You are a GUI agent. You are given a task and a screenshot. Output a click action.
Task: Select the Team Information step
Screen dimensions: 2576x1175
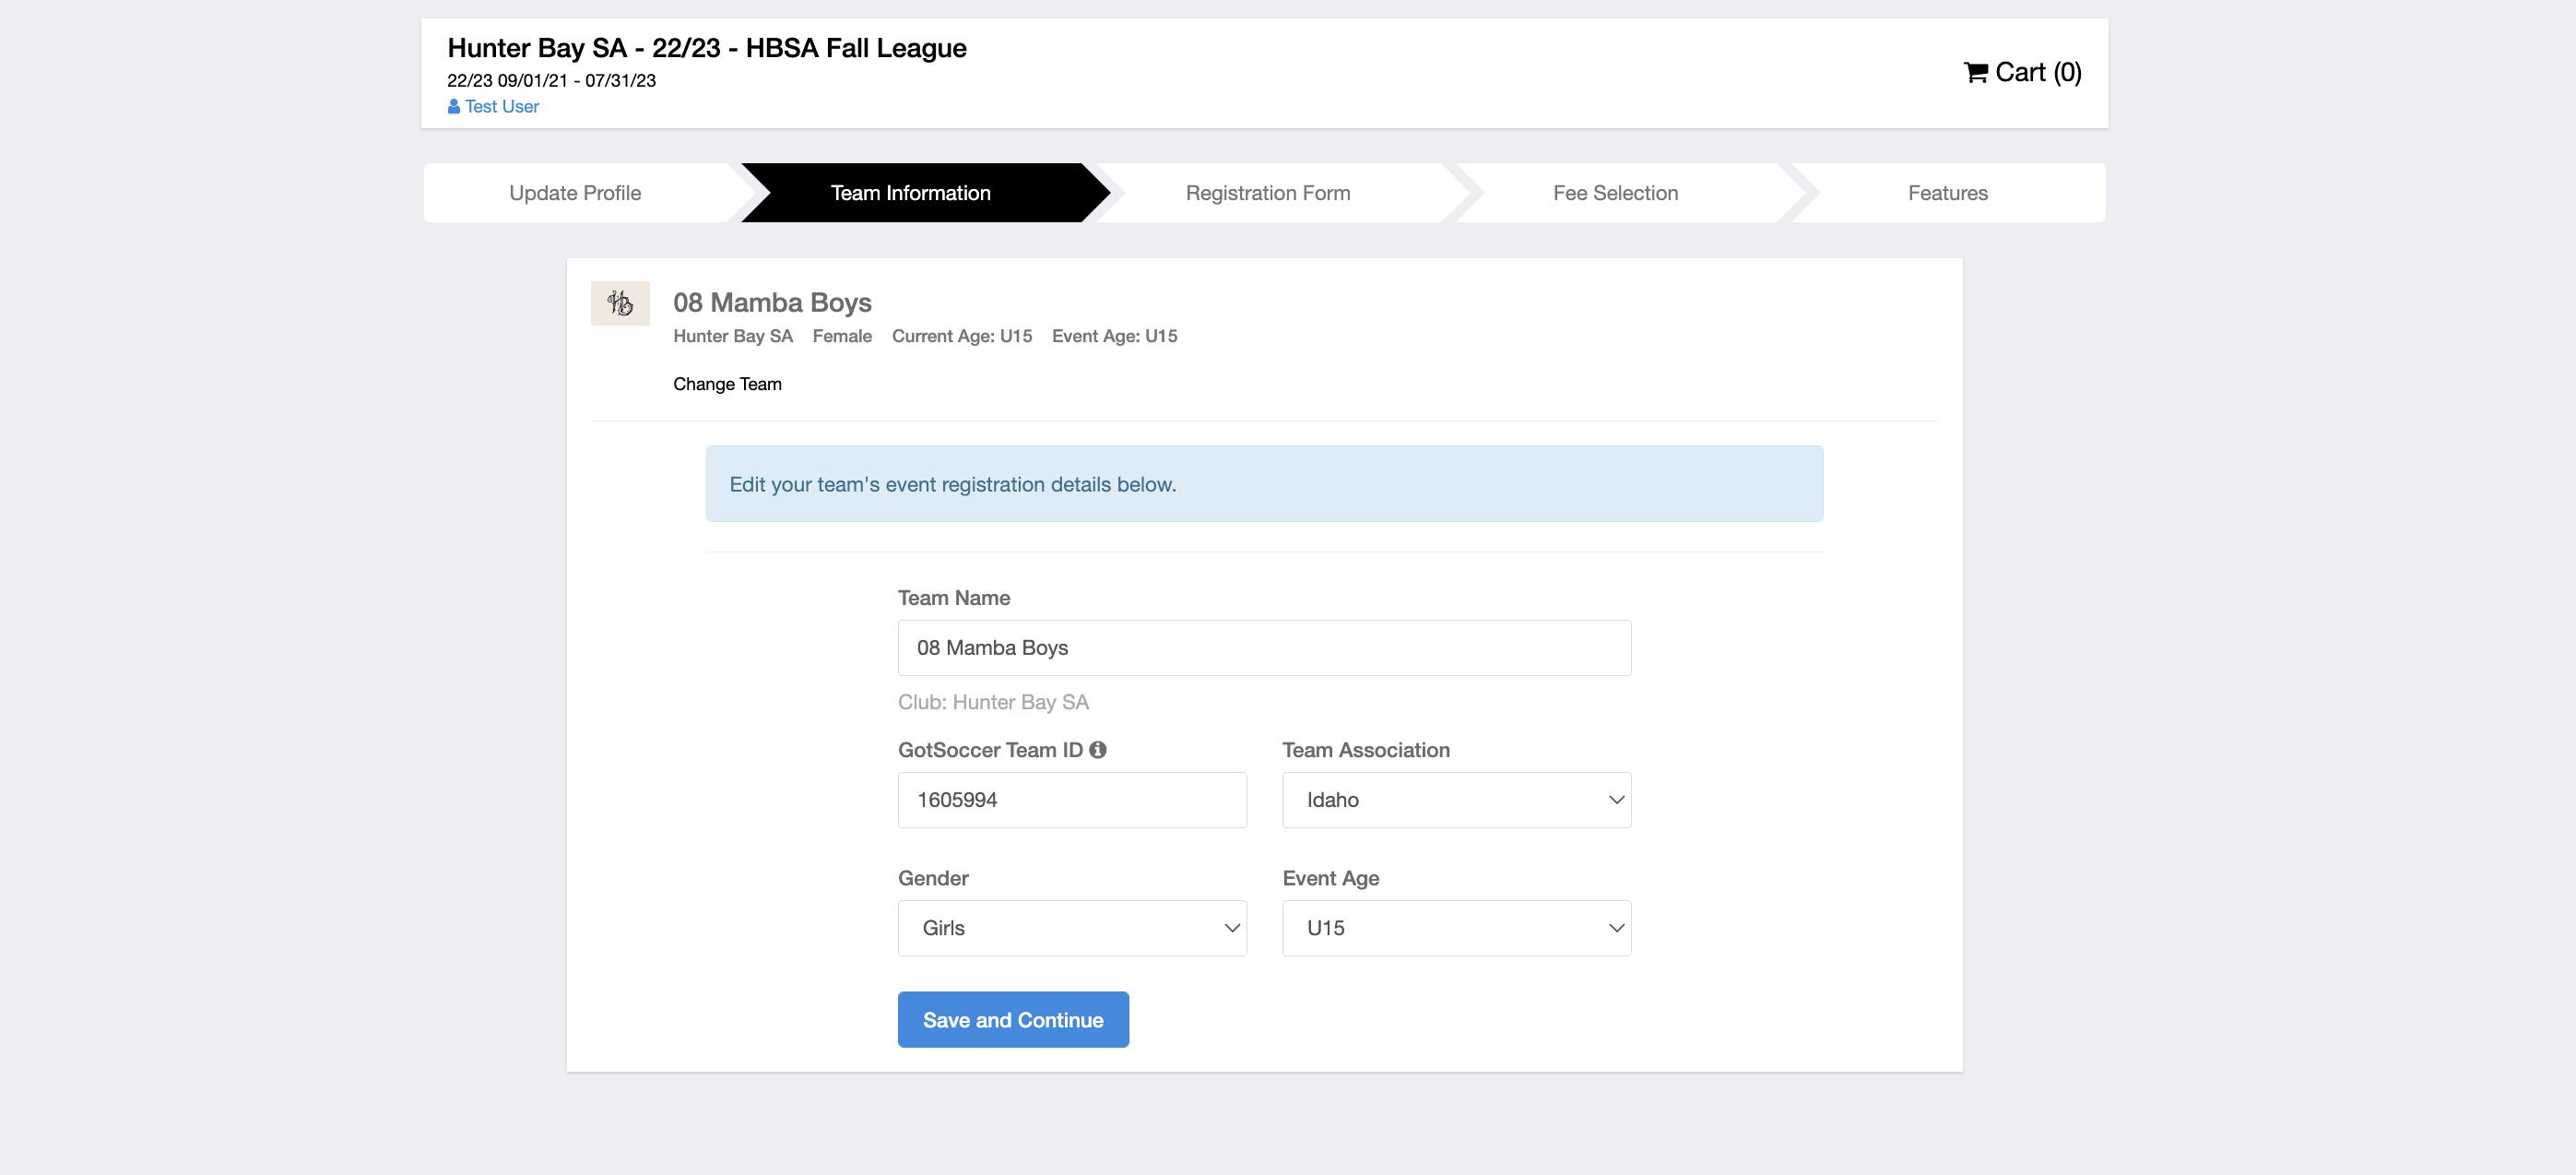tap(911, 193)
